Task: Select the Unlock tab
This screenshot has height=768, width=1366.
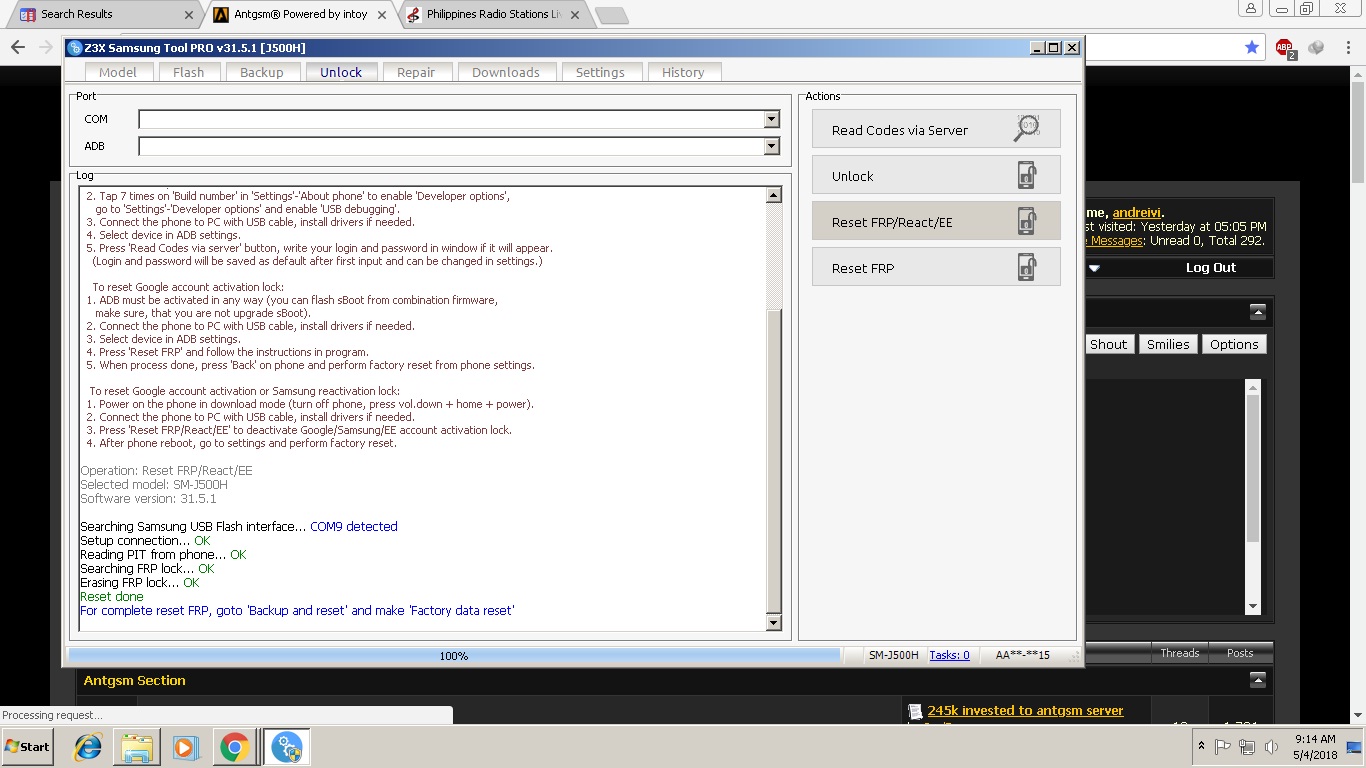Action: (341, 72)
